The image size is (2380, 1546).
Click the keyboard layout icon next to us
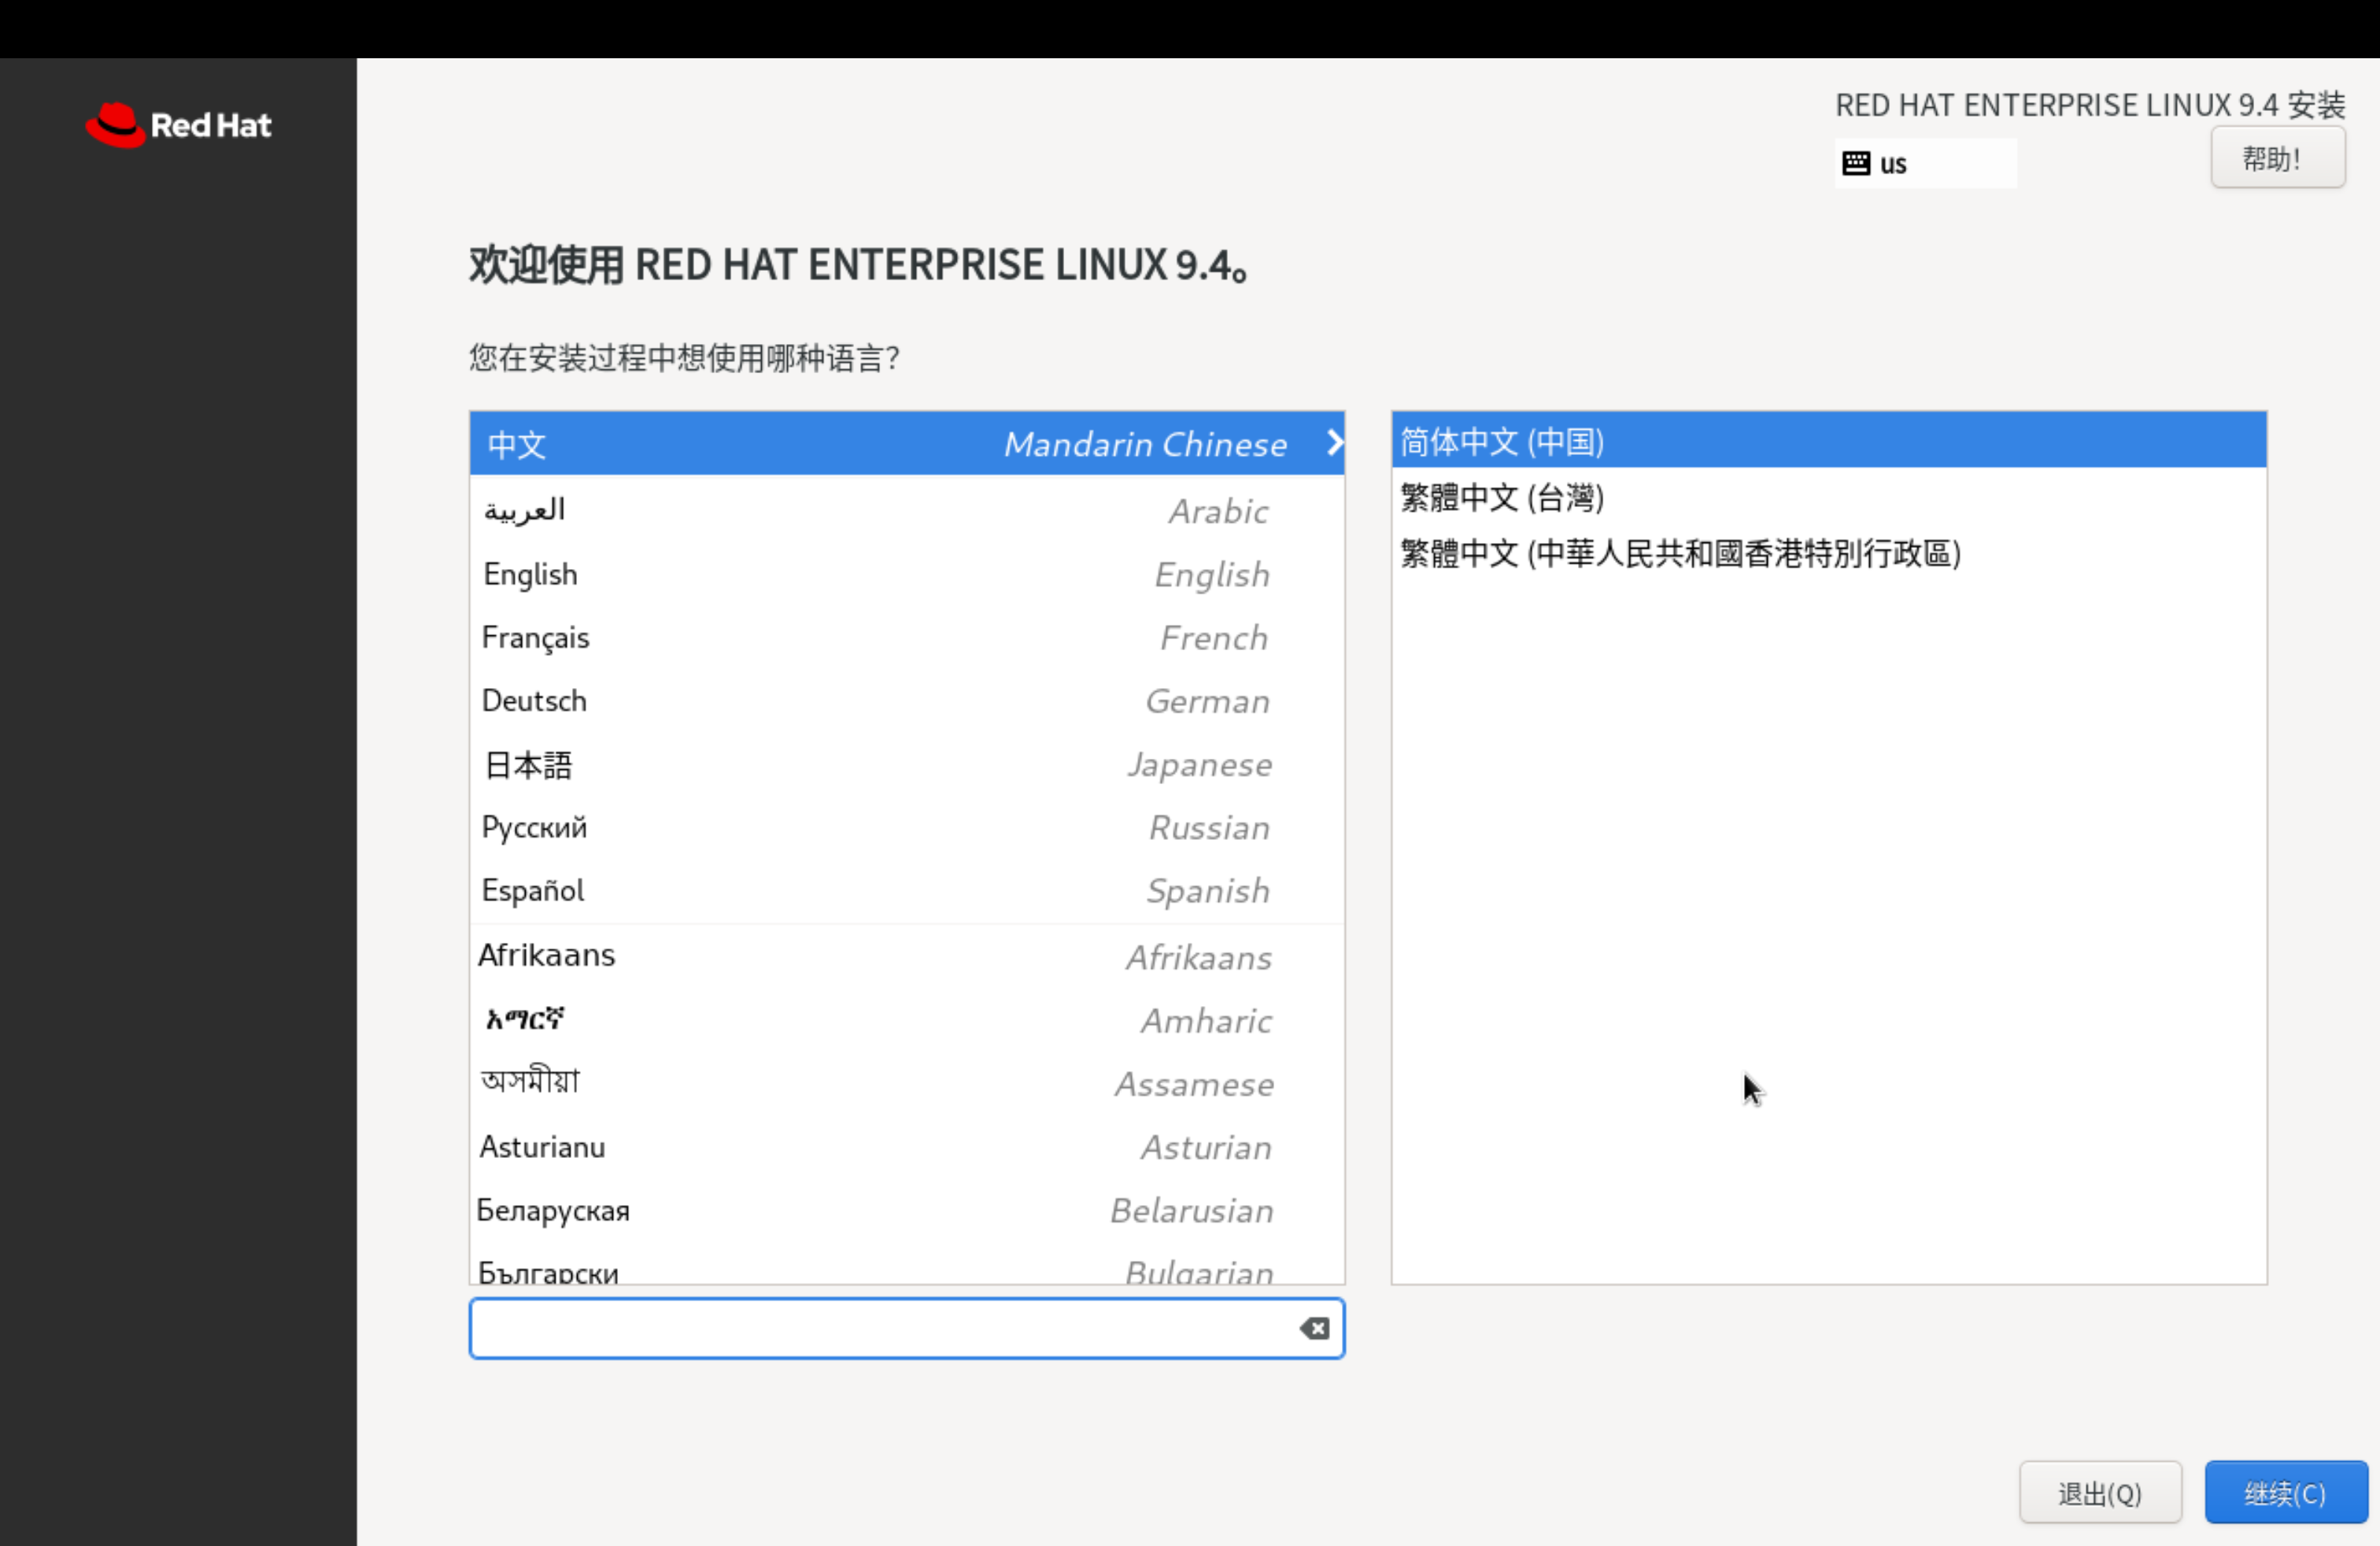1856,163
